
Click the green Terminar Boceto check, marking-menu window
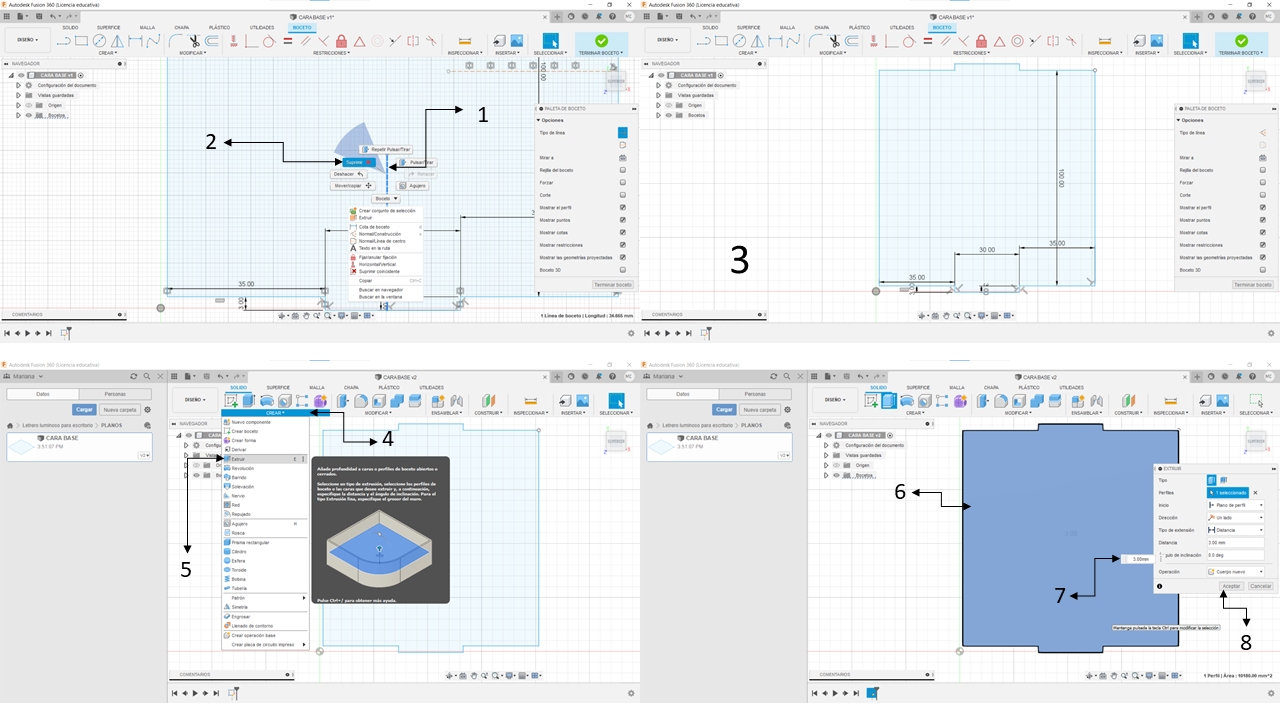pyautogui.click(x=601, y=41)
